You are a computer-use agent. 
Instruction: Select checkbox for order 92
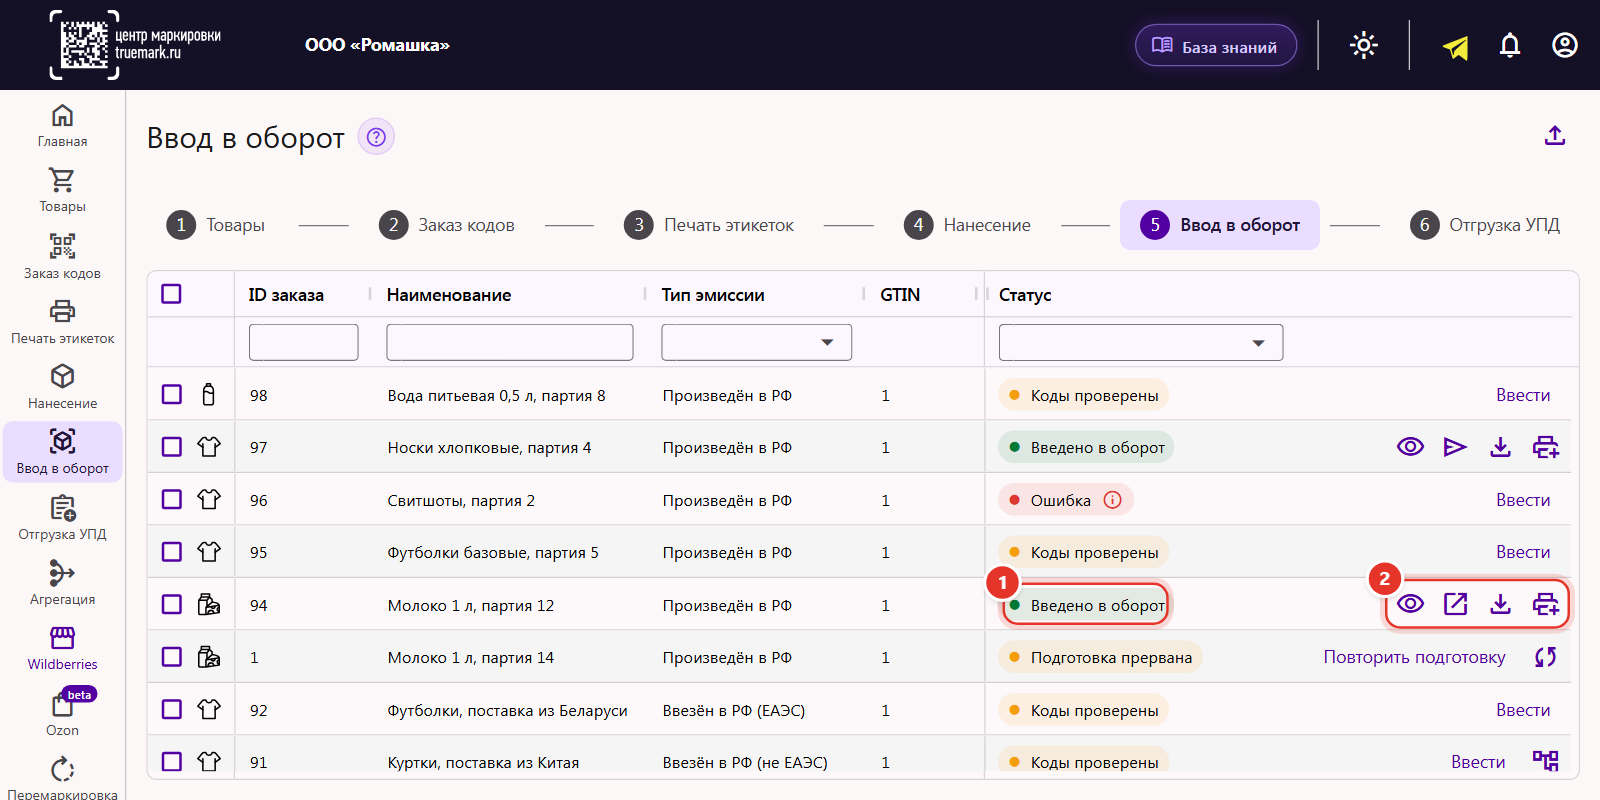click(172, 710)
